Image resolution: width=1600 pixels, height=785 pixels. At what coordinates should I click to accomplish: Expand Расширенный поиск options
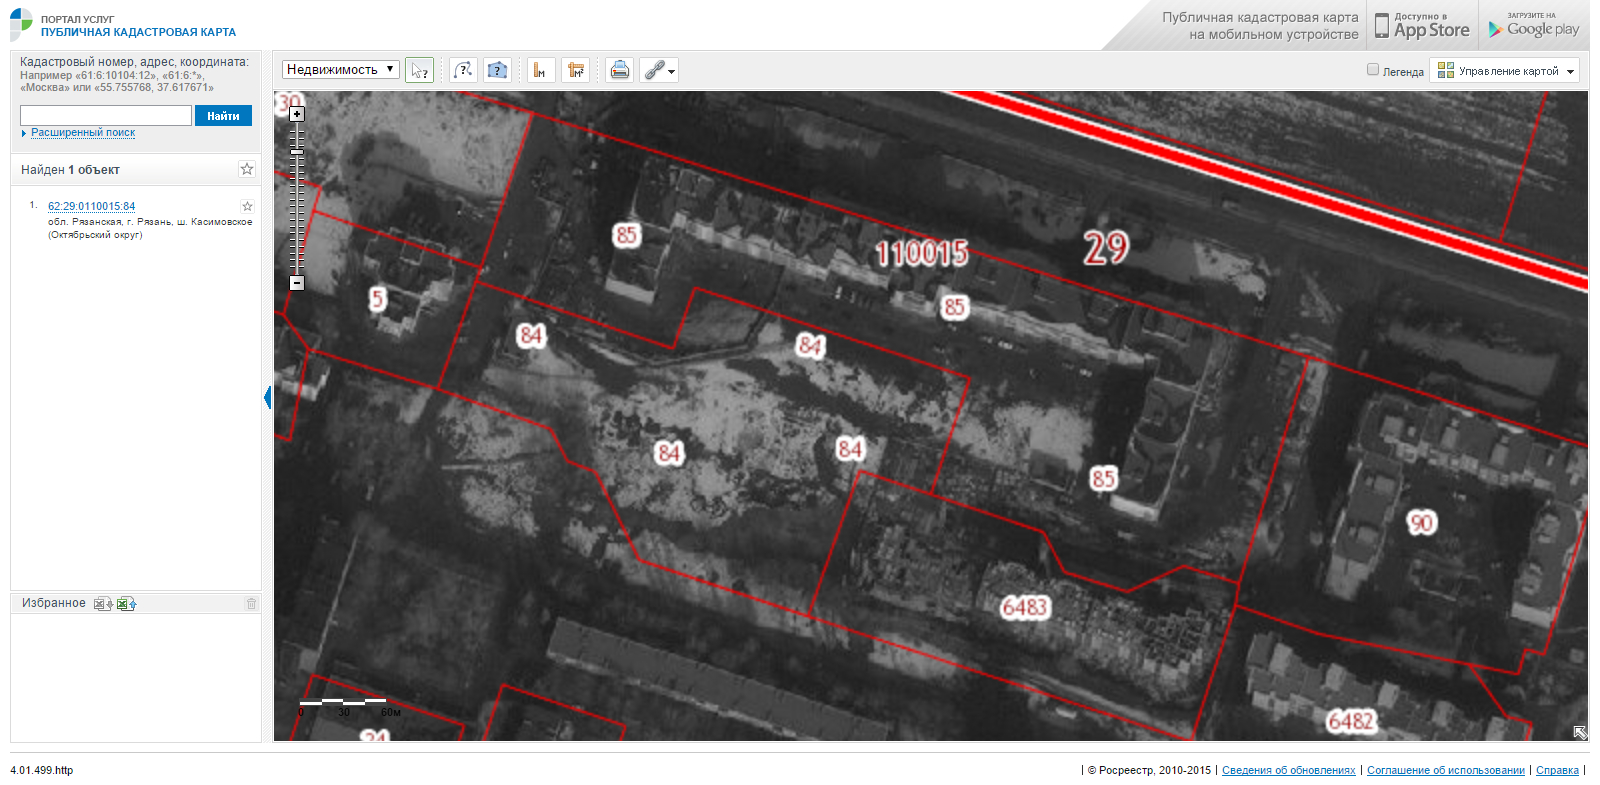coord(82,132)
